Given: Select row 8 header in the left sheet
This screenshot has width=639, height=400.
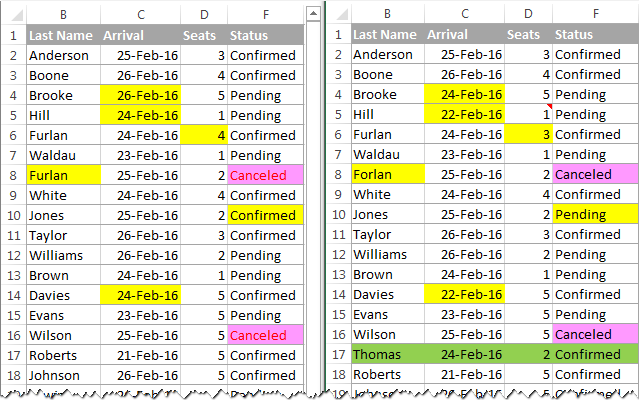Looking at the screenshot, I should click(x=13, y=175).
